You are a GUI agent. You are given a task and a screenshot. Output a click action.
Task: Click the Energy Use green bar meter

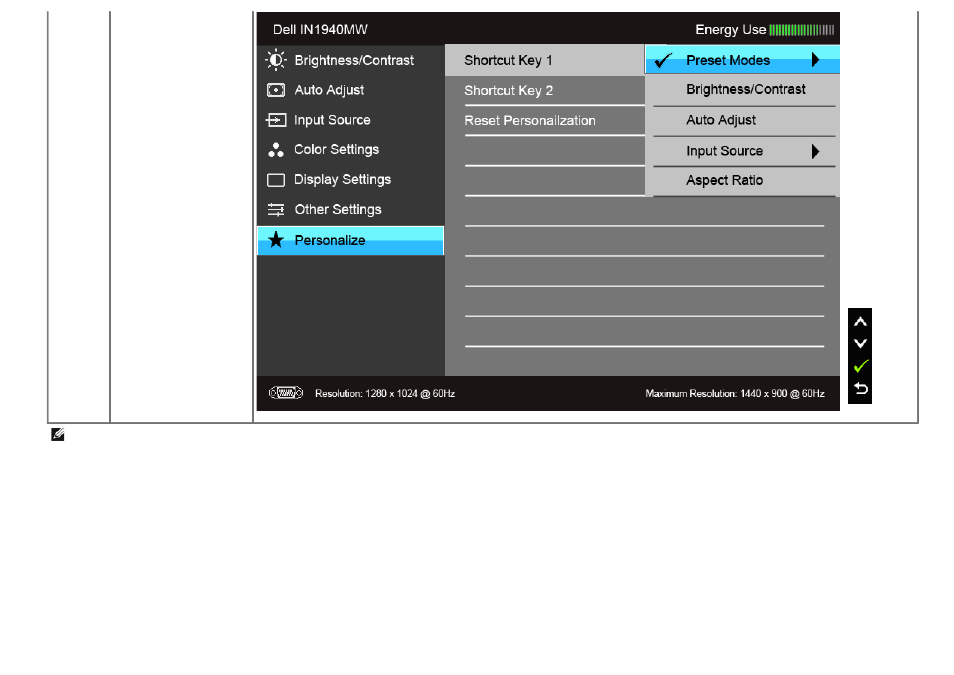tap(801, 30)
